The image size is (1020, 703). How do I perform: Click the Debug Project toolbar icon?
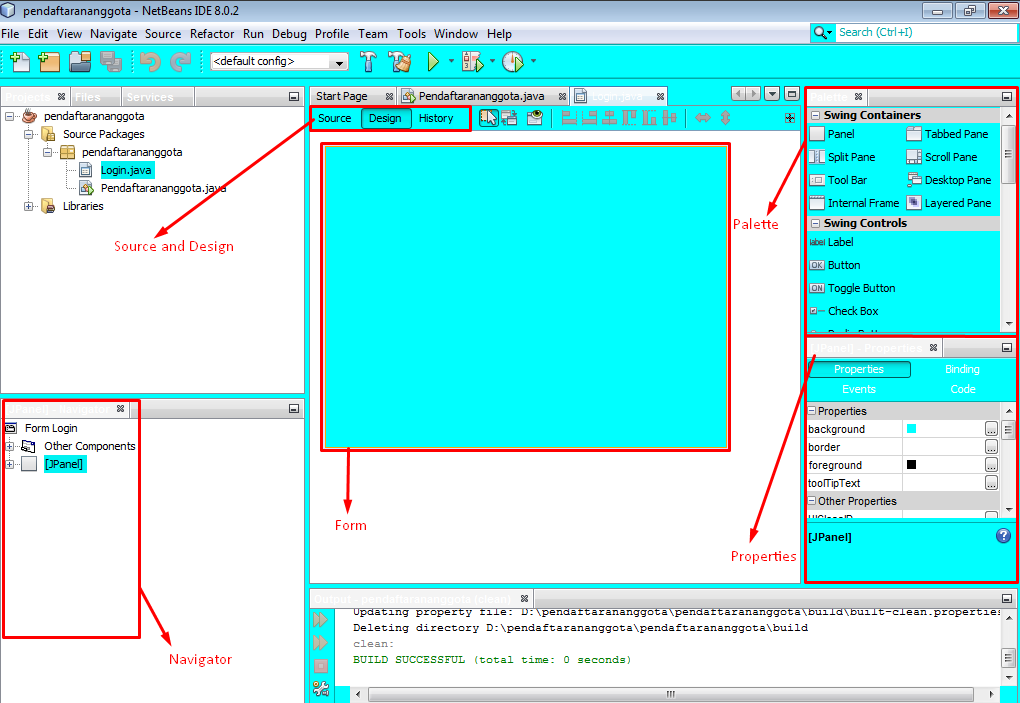(x=473, y=62)
